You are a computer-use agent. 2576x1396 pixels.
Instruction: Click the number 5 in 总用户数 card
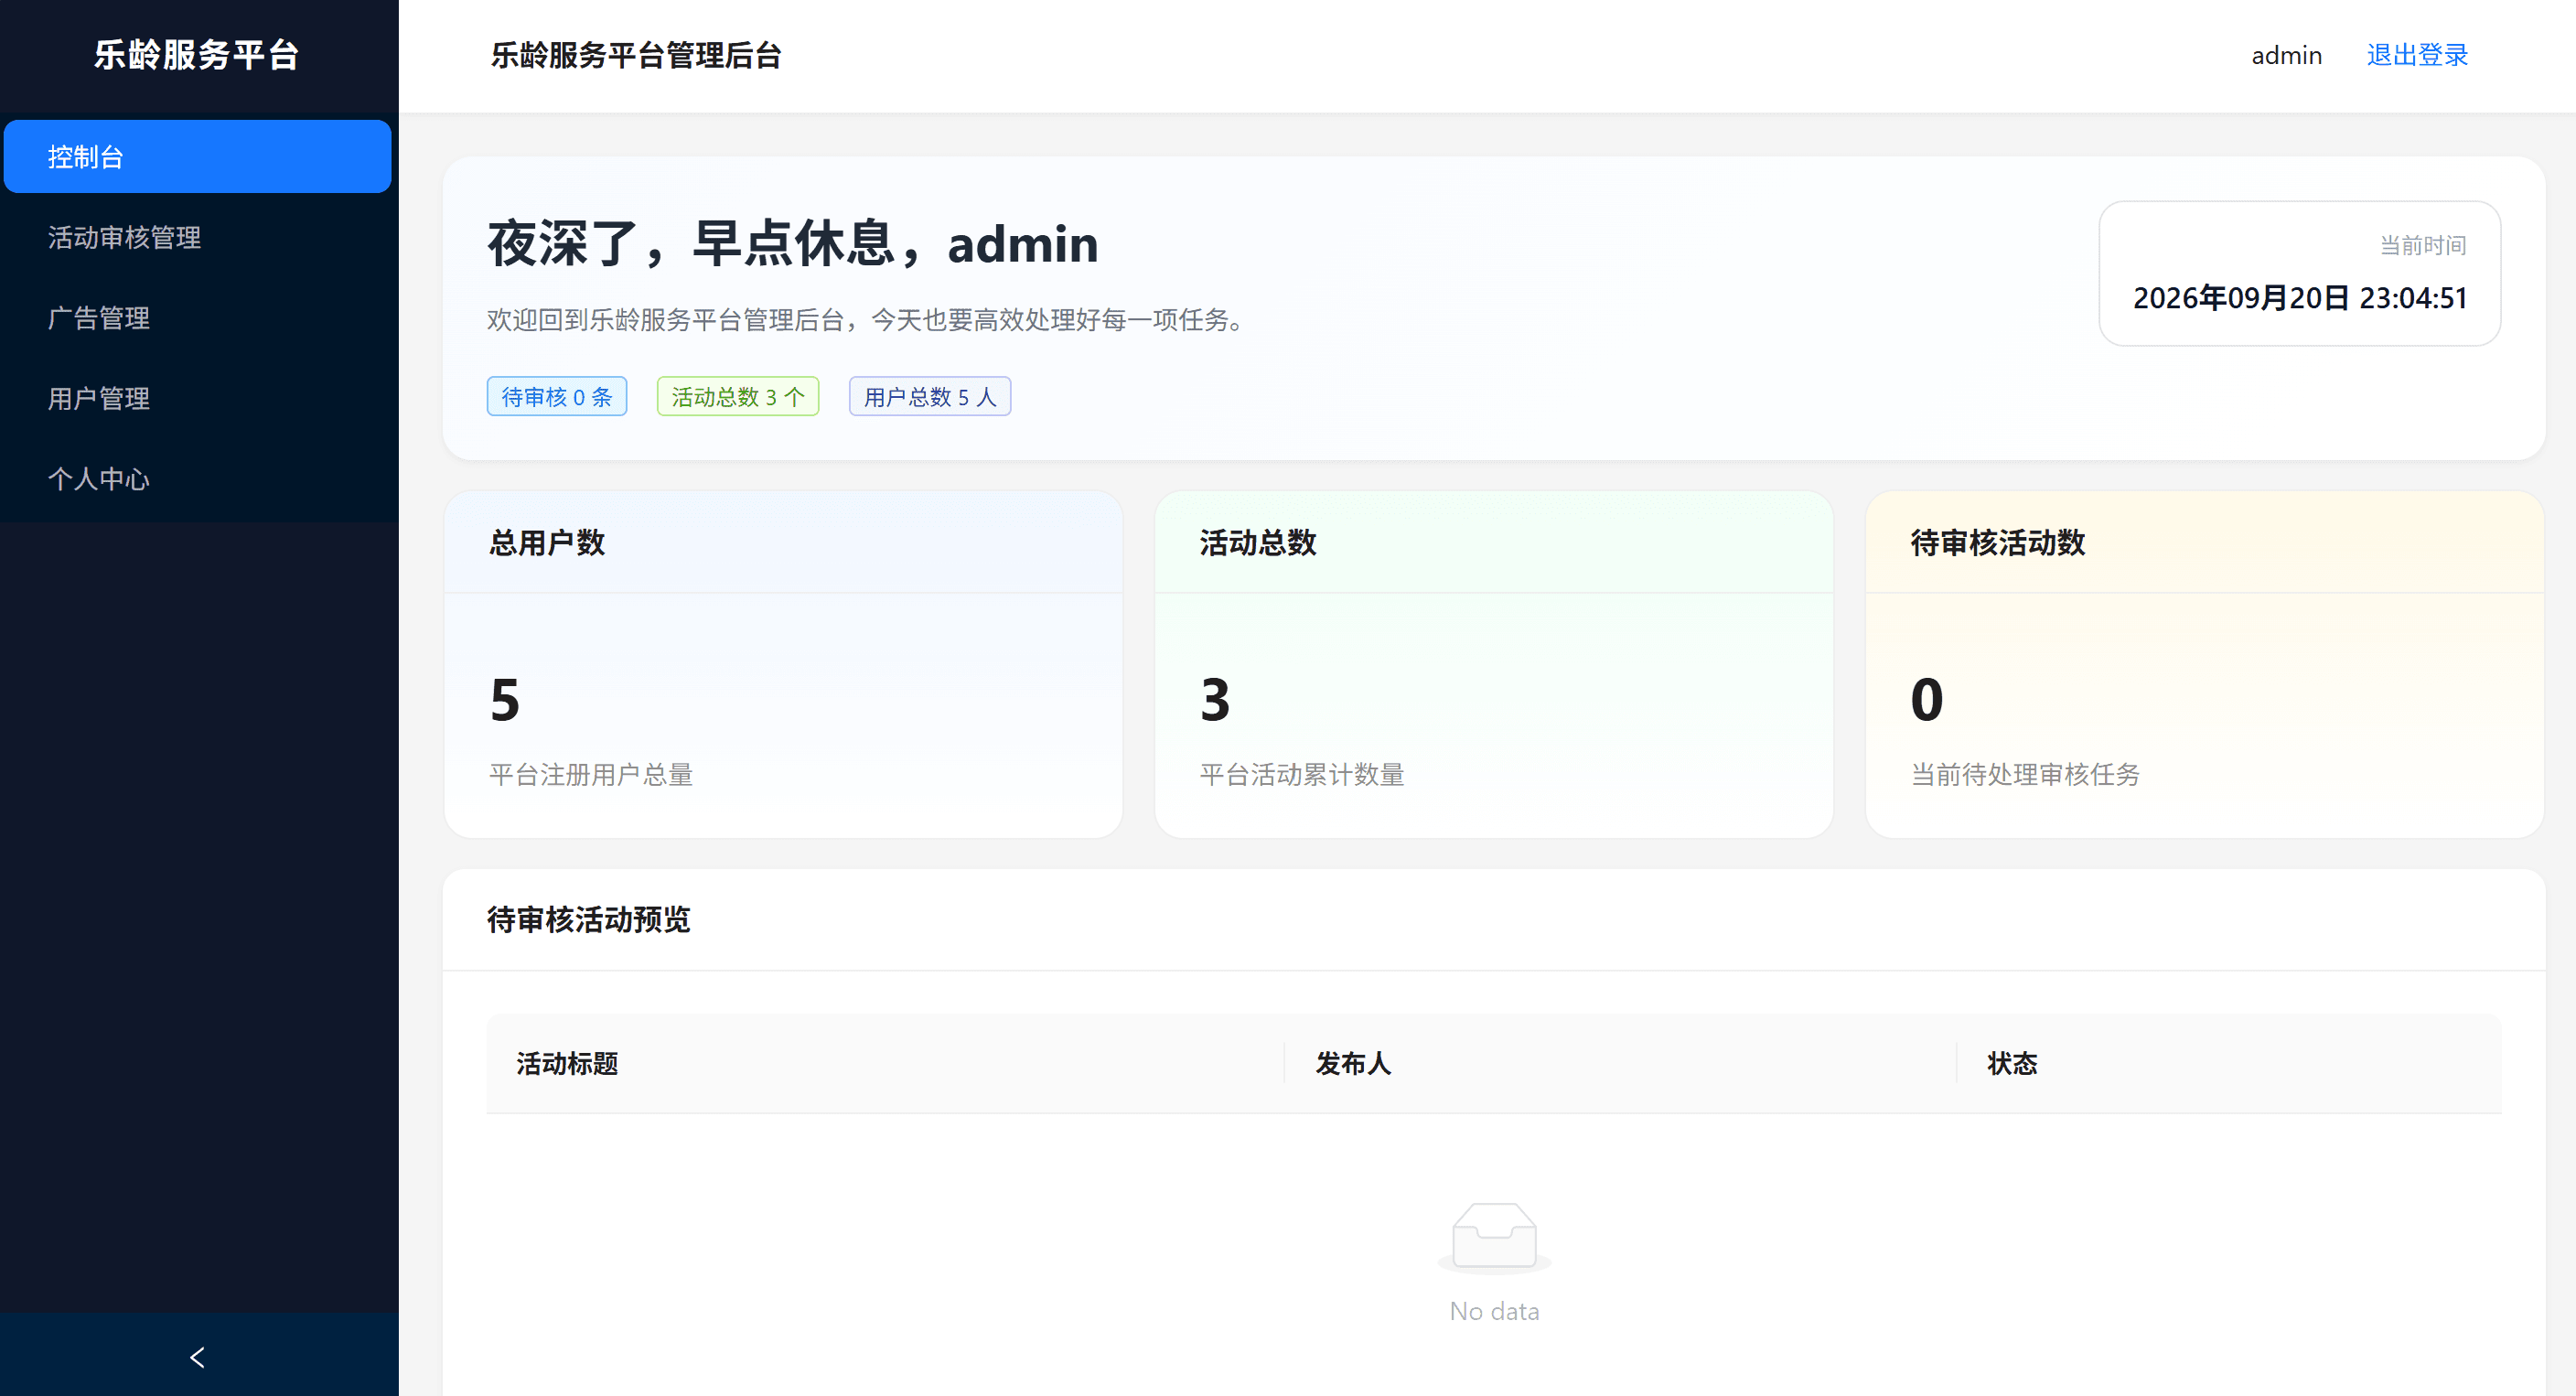point(505,699)
